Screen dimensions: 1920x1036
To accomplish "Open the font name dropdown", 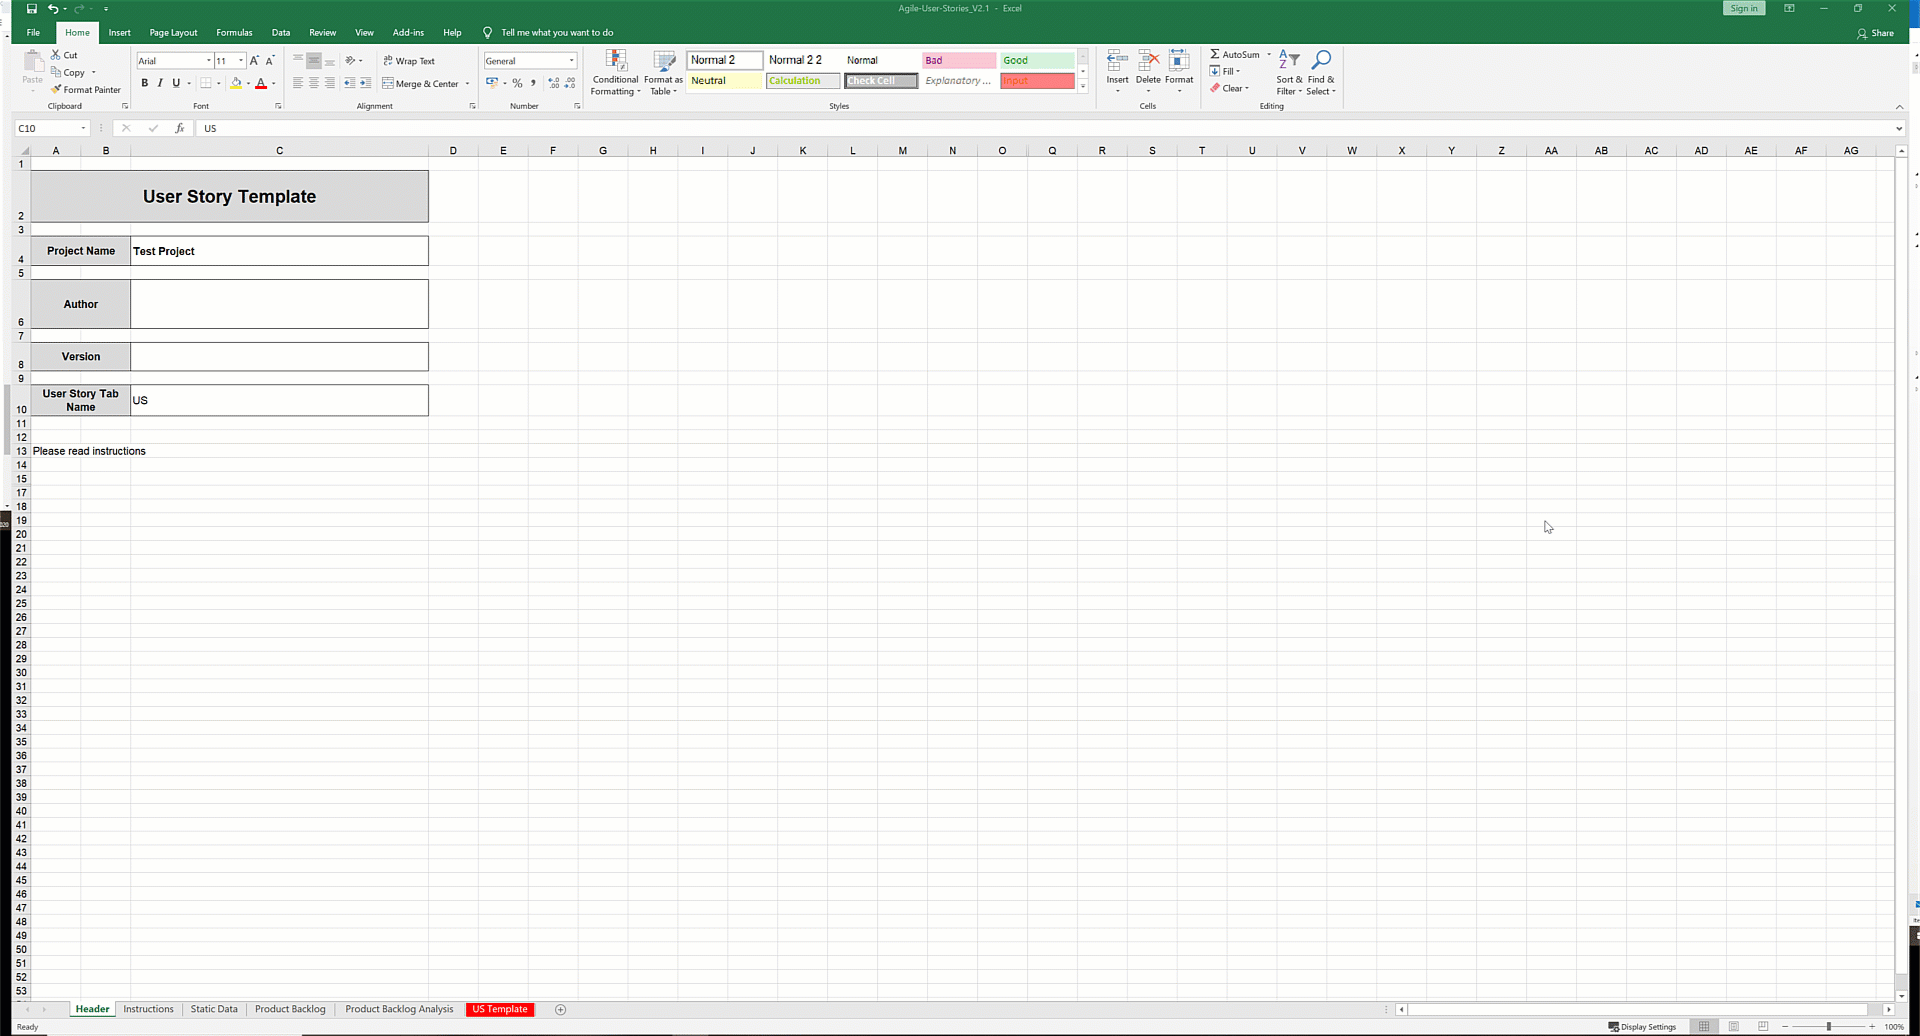I will pyautogui.click(x=208, y=60).
